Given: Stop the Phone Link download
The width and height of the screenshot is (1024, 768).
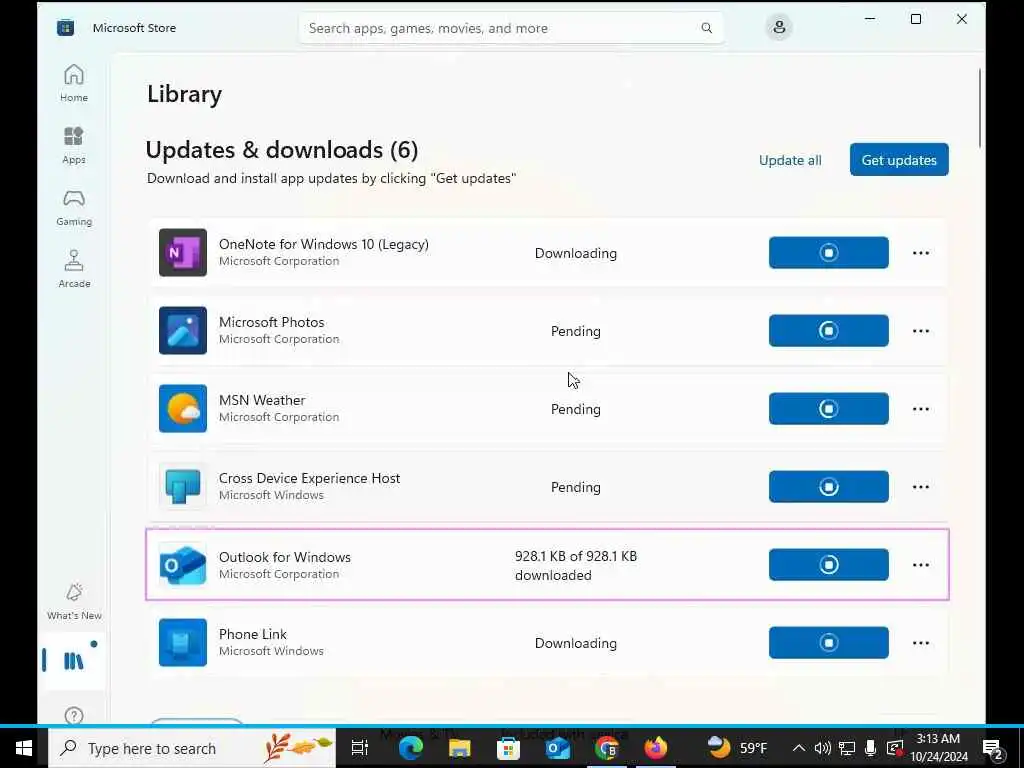Looking at the screenshot, I should point(828,643).
